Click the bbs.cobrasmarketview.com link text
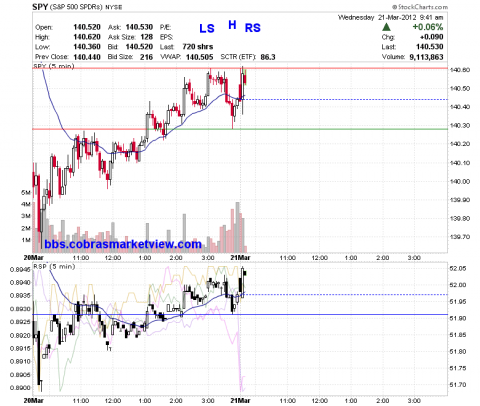Viewport: 480px width, 406px height. (x=123, y=244)
